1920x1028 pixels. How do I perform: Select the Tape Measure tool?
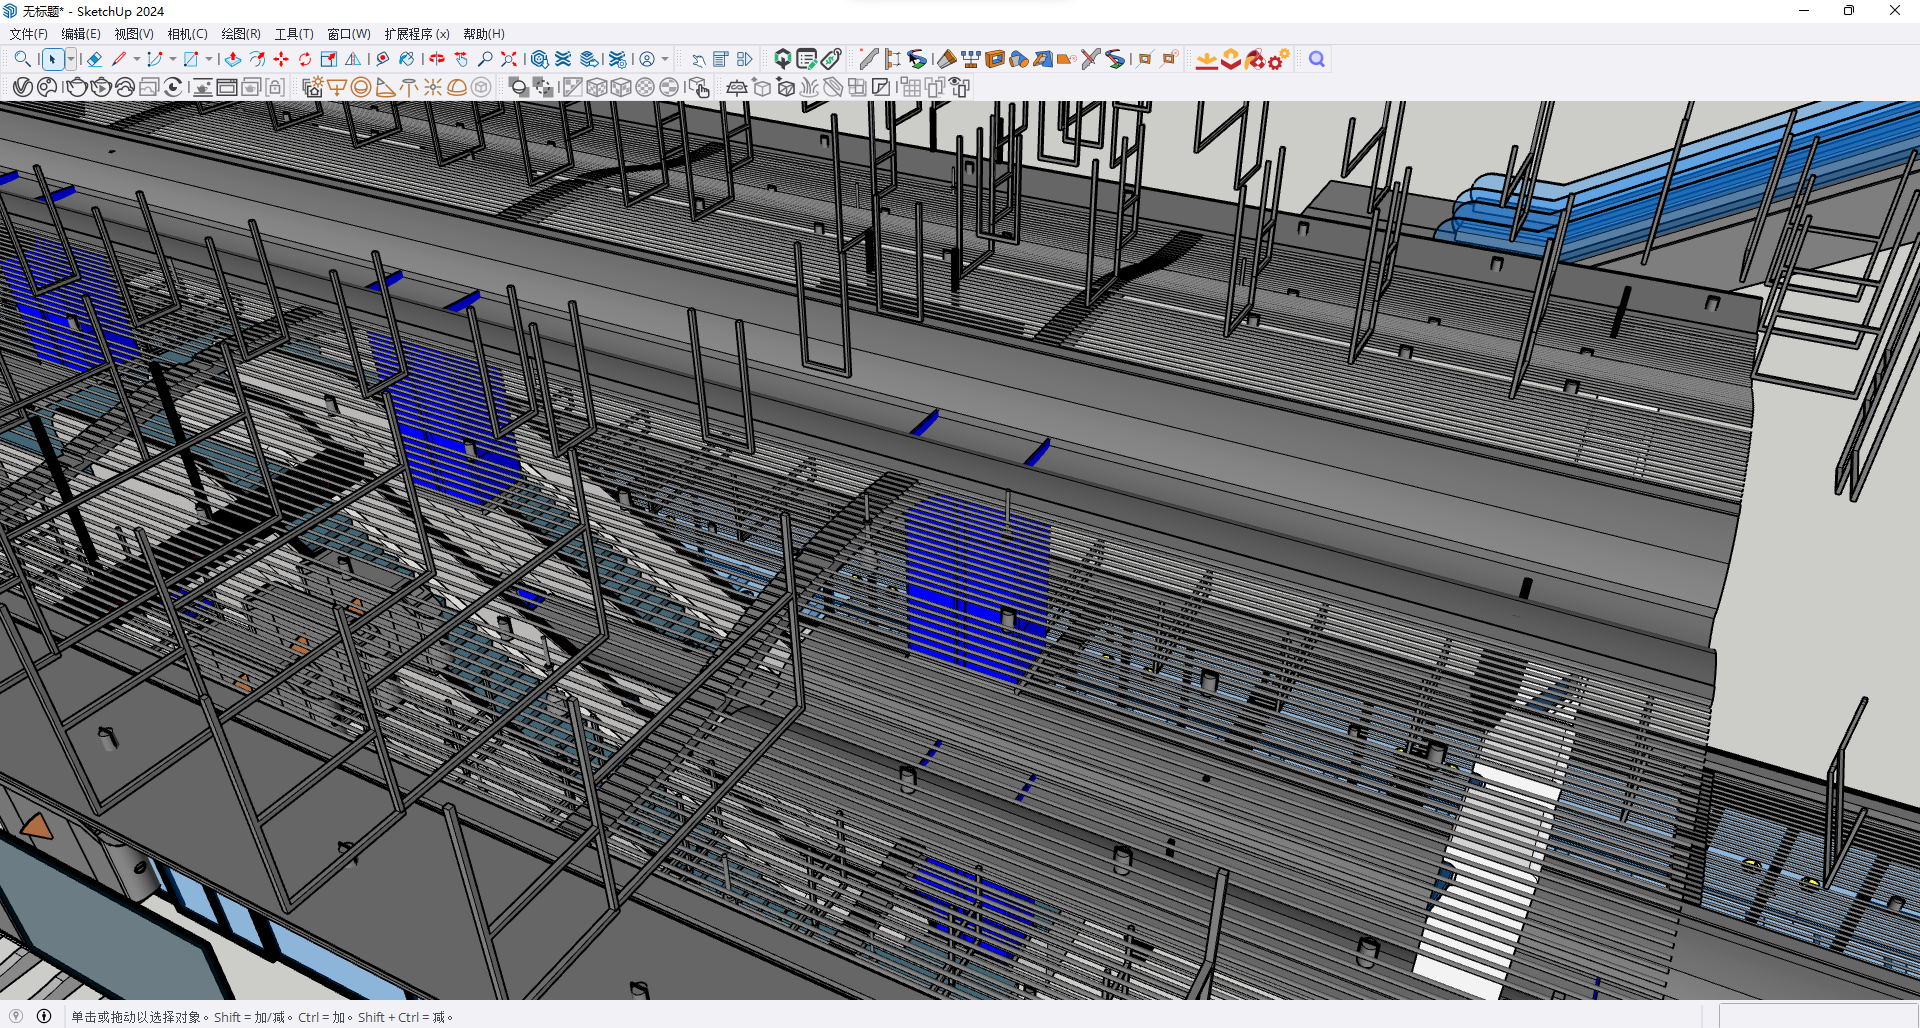(x=382, y=60)
